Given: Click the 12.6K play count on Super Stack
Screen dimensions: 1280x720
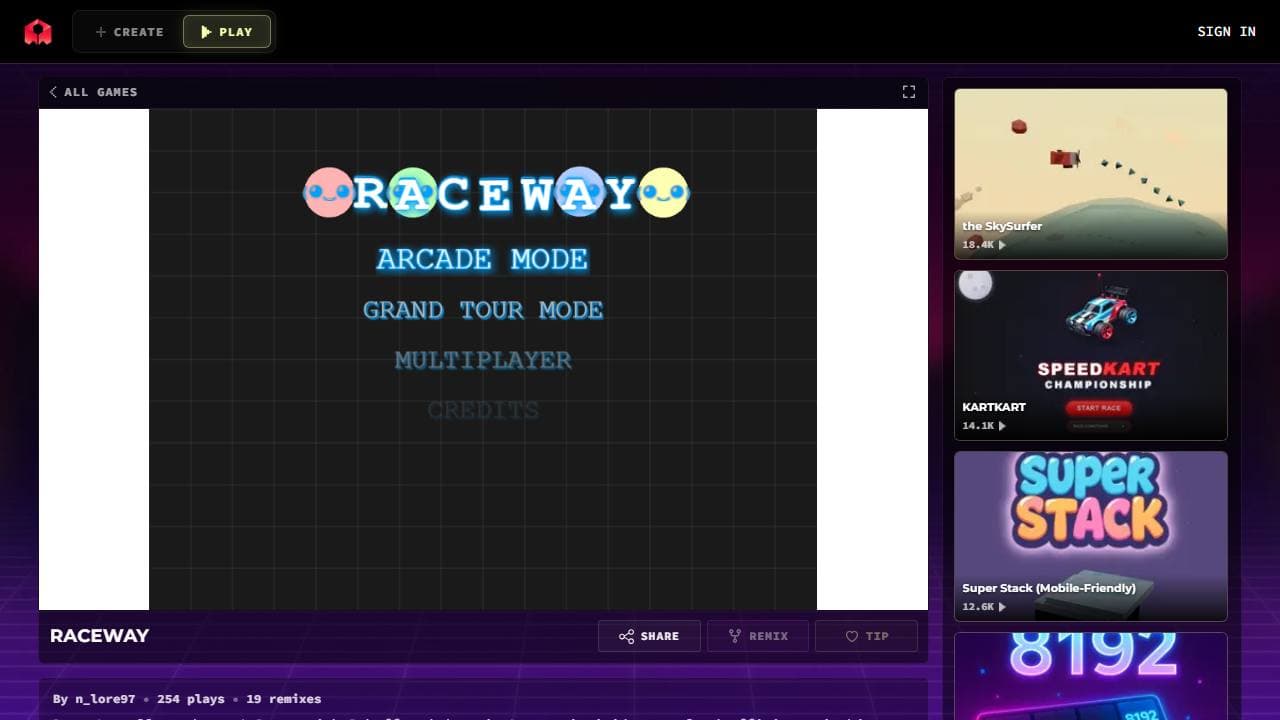Looking at the screenshot, I should pyautogui.click(x=984, y=607).
